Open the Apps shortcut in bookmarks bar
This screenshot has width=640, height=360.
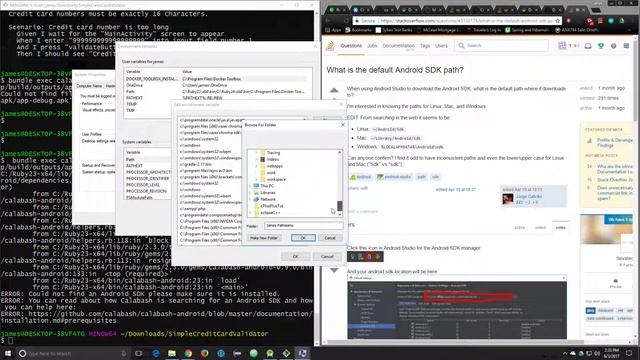(333, 30)
